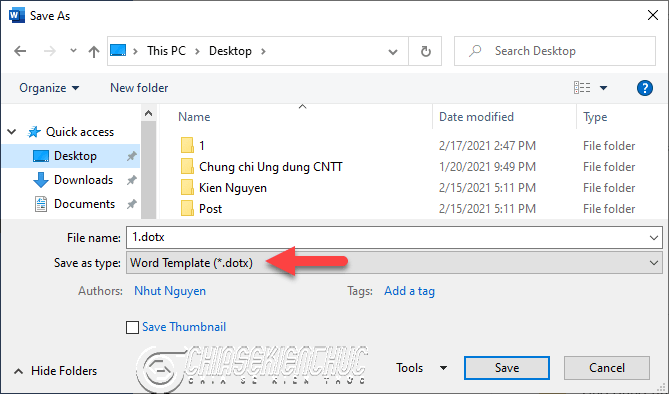Image resolution: width=669 pixels, height=394 pixels.
Task: Enable the Save Thumbnail checkbox
Action: 132,327
